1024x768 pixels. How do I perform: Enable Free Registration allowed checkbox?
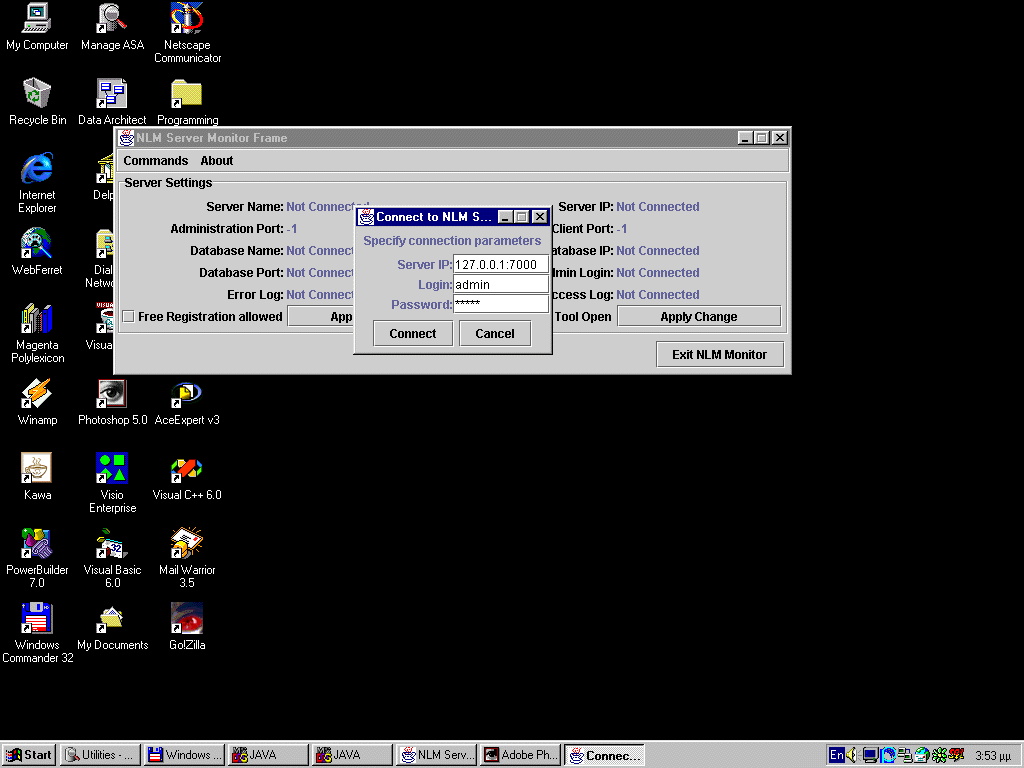tap(129, 317)
